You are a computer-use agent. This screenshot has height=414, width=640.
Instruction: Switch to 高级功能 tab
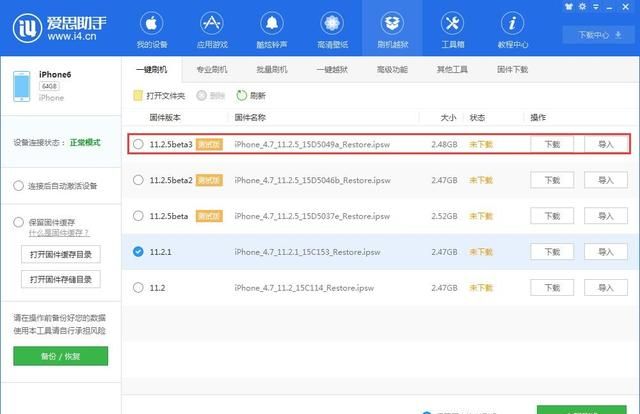click(392, 69)
